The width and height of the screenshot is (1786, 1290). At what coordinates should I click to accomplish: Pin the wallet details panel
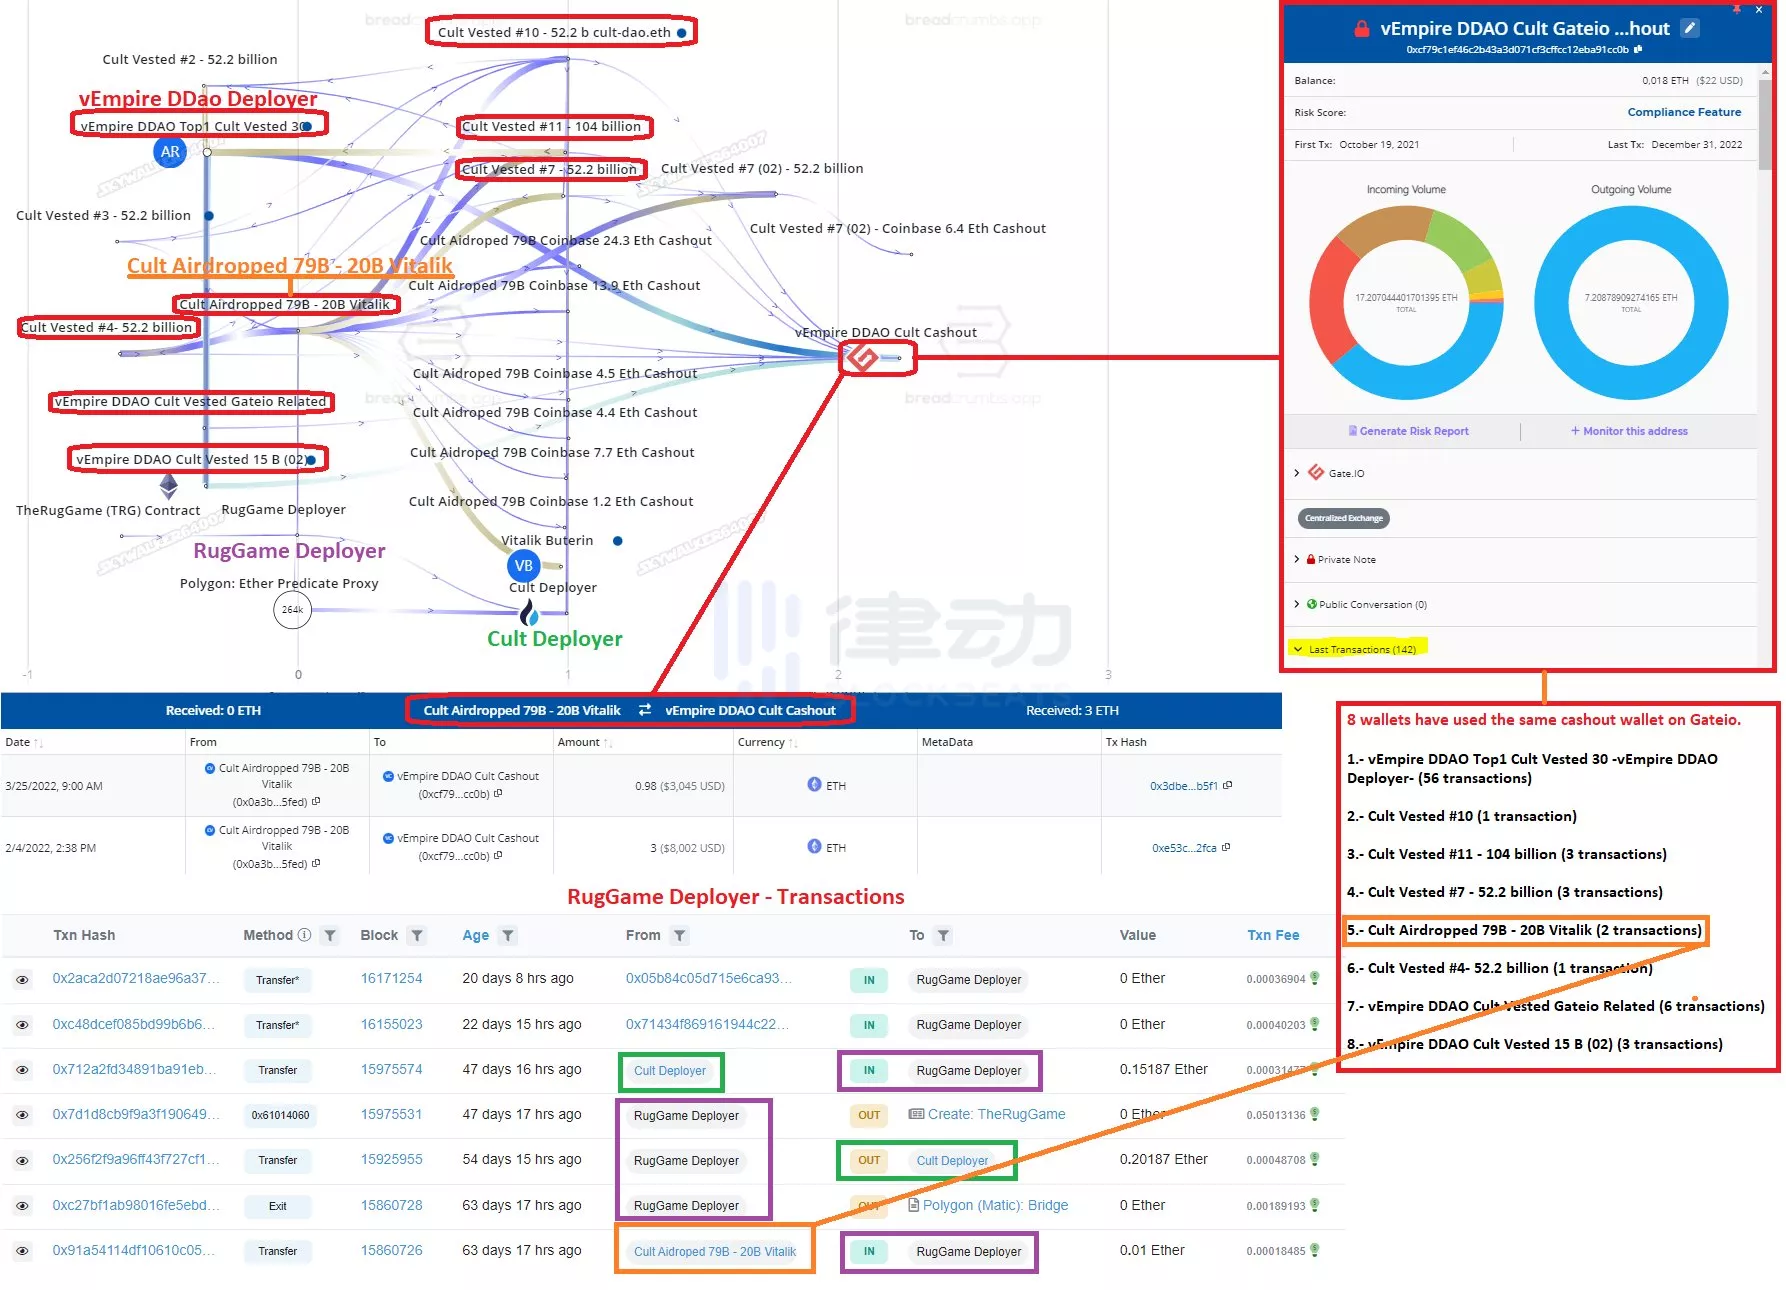(x=1736, y=9)
